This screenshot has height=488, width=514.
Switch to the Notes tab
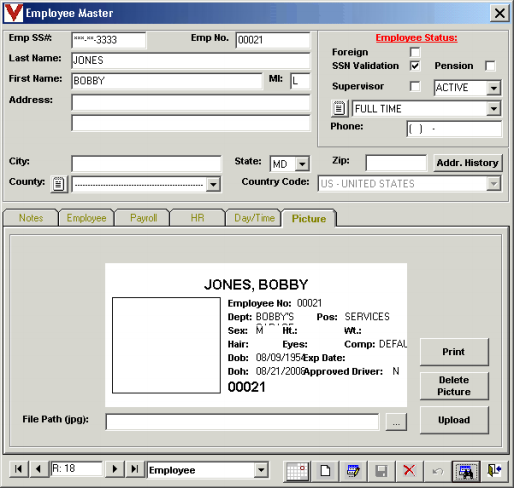point(31,218)
